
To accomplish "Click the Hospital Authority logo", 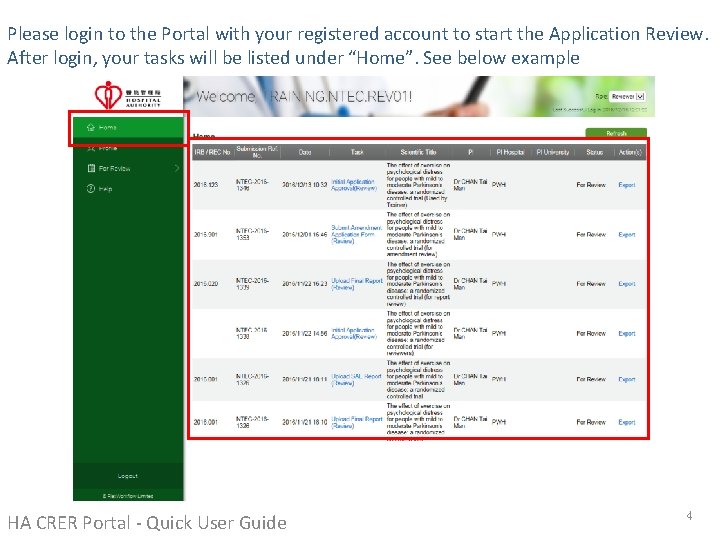I will pos(128,95).
